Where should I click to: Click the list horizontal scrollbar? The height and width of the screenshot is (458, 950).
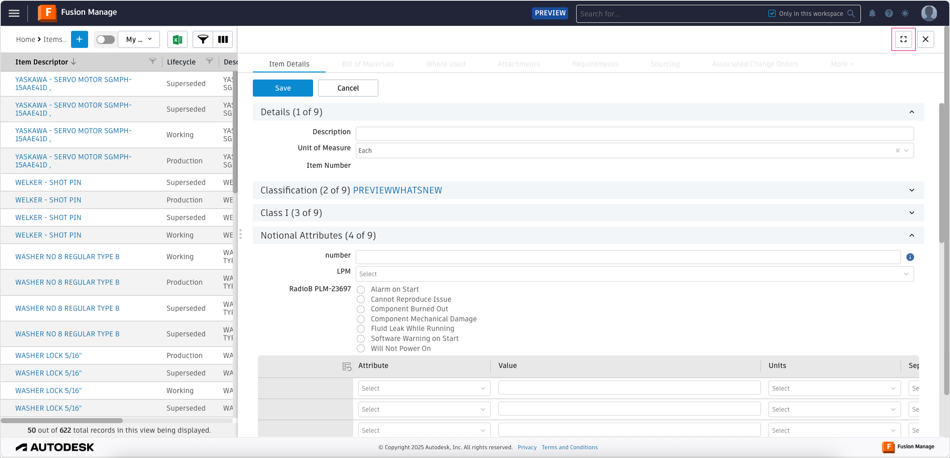click(62, 420)
